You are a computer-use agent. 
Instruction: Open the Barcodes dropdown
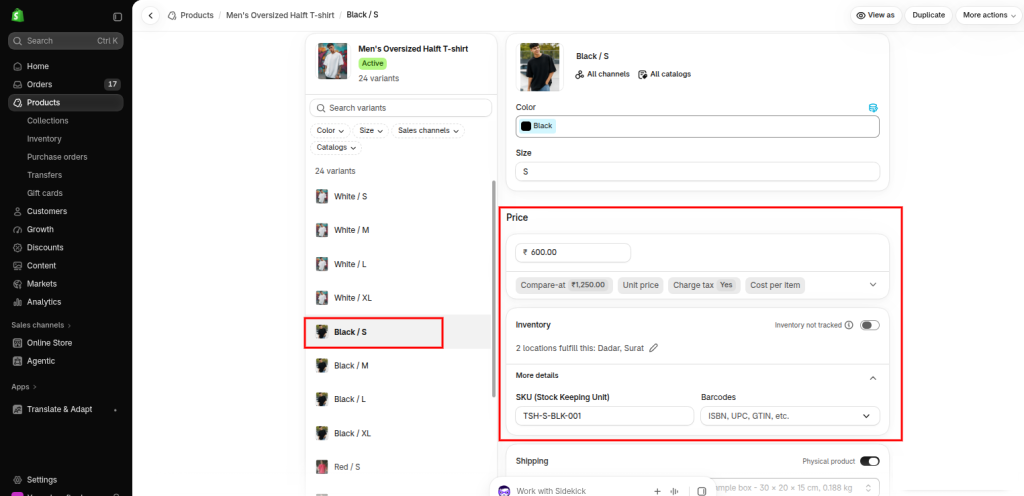click(790, 416)
